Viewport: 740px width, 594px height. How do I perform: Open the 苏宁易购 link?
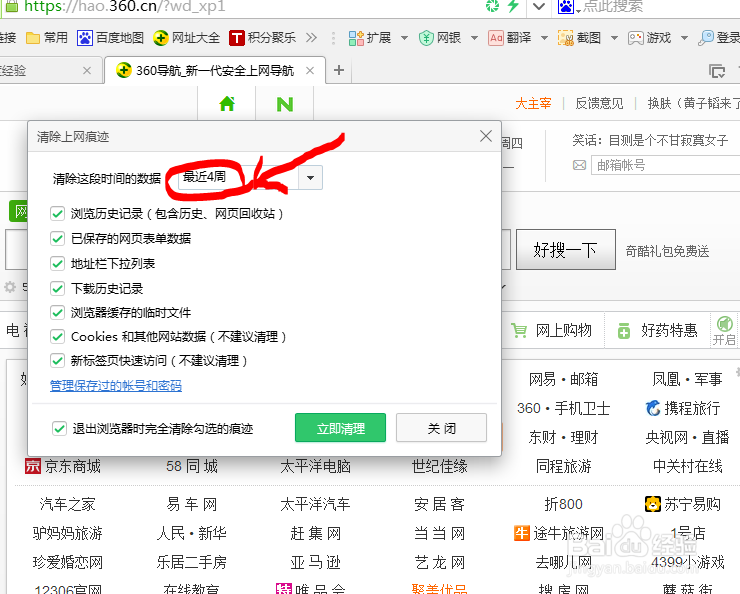point(683,504)
